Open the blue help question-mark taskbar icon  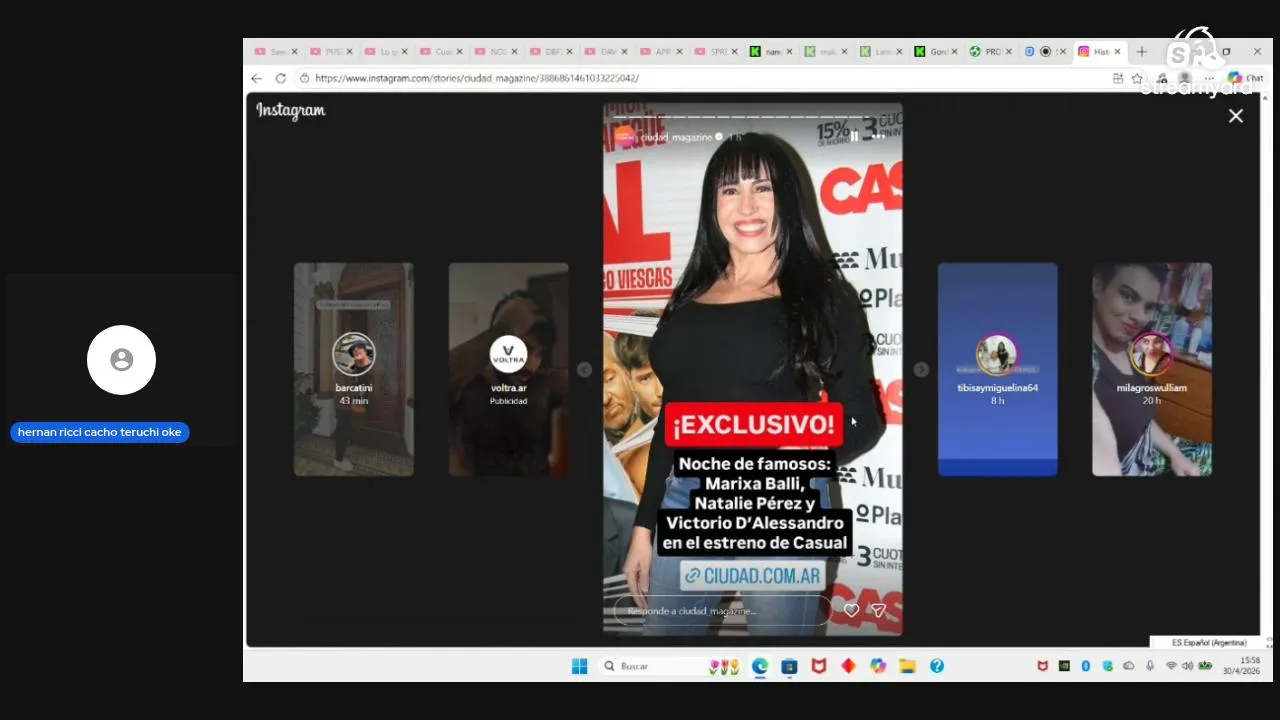[937, 666]
